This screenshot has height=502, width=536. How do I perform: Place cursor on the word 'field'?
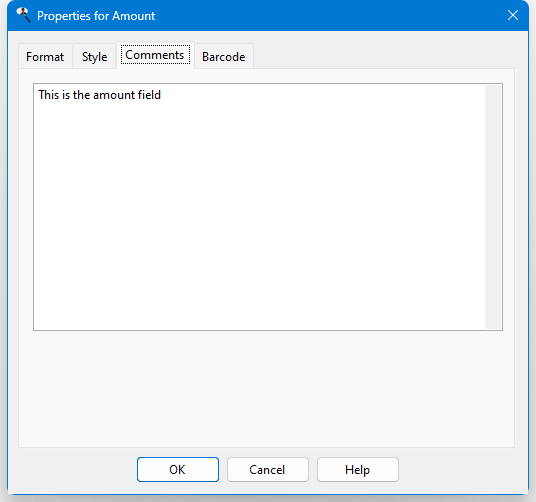149,95
